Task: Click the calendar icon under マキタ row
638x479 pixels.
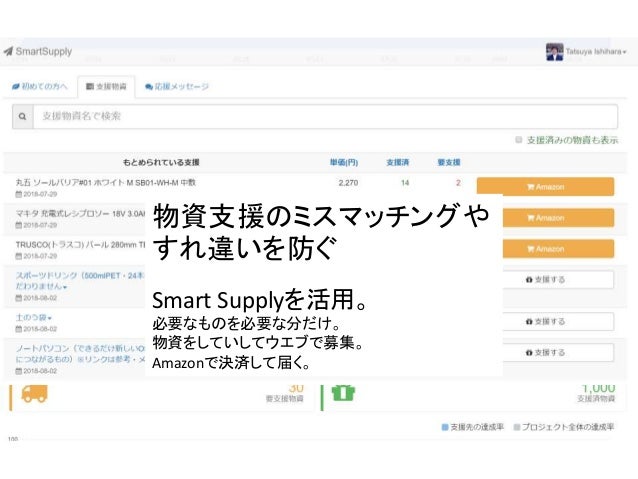Action: point(18,225)
